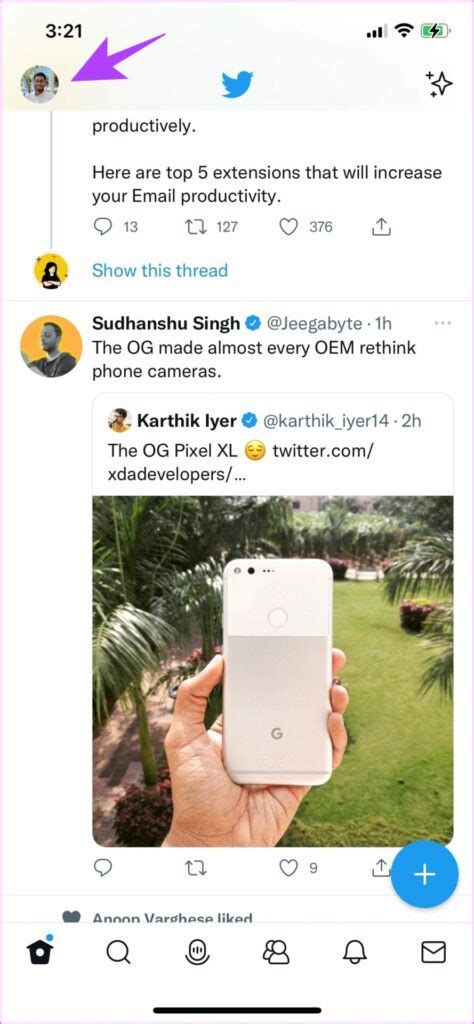
Task: Like the tweet with 376 likes
Action: point(288,227)
